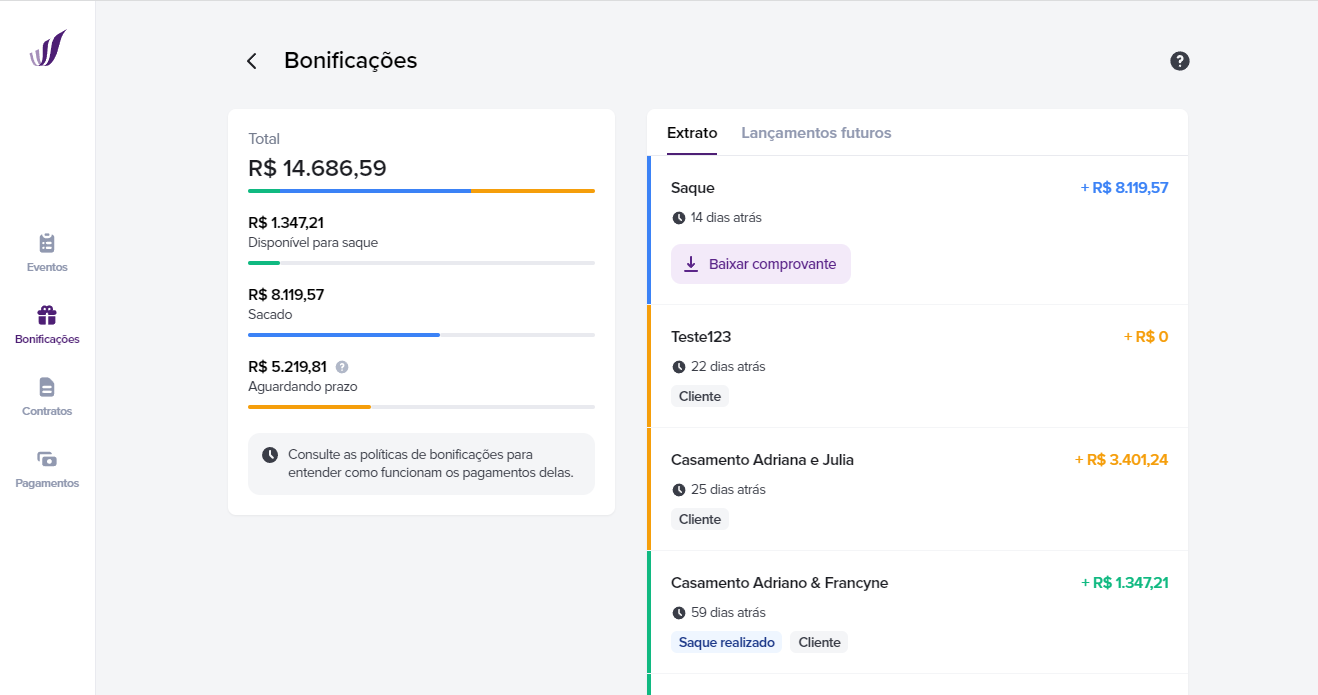Open the help question mark icon
The width and height of the screenshot is (1318, 695).
click(1180, 61)
